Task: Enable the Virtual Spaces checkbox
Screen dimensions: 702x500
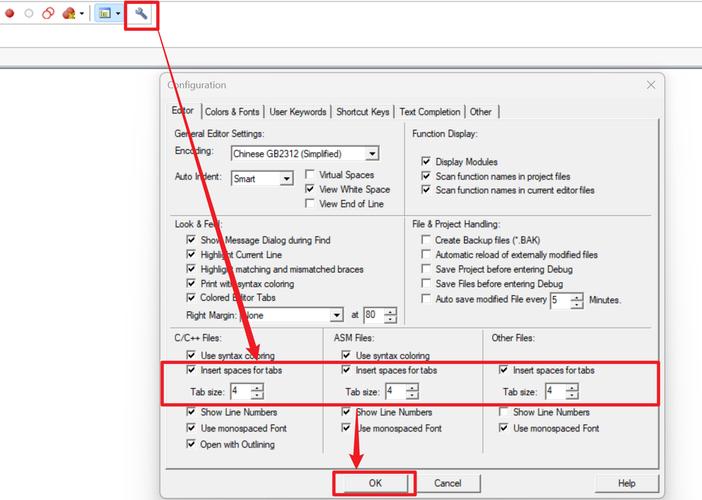Action: coord(309,174)
